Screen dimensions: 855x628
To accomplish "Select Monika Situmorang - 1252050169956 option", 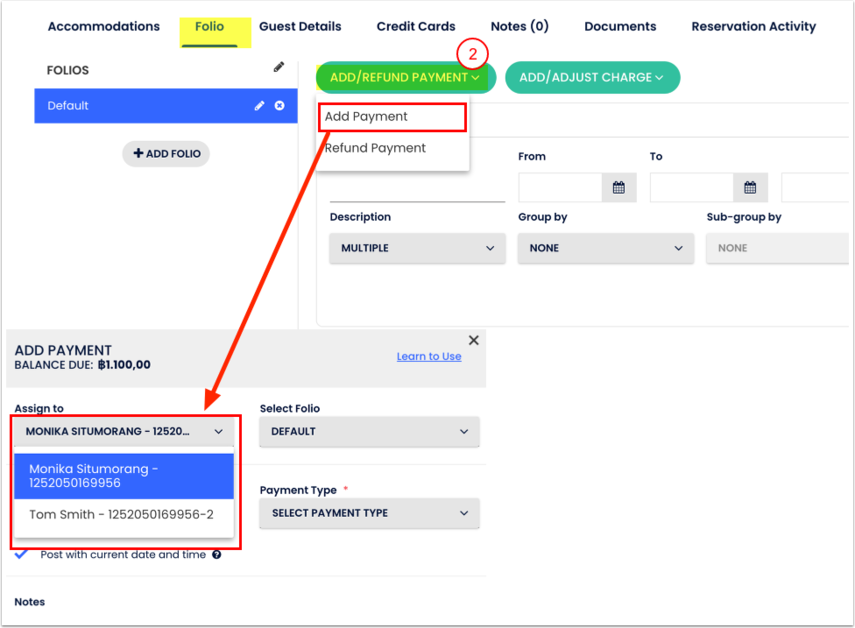I will [124, 476].
